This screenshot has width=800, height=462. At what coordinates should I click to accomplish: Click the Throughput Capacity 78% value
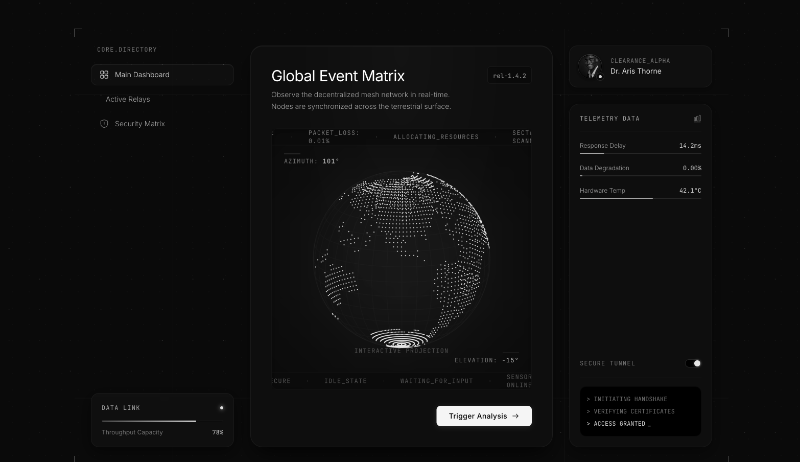[218, 432]
